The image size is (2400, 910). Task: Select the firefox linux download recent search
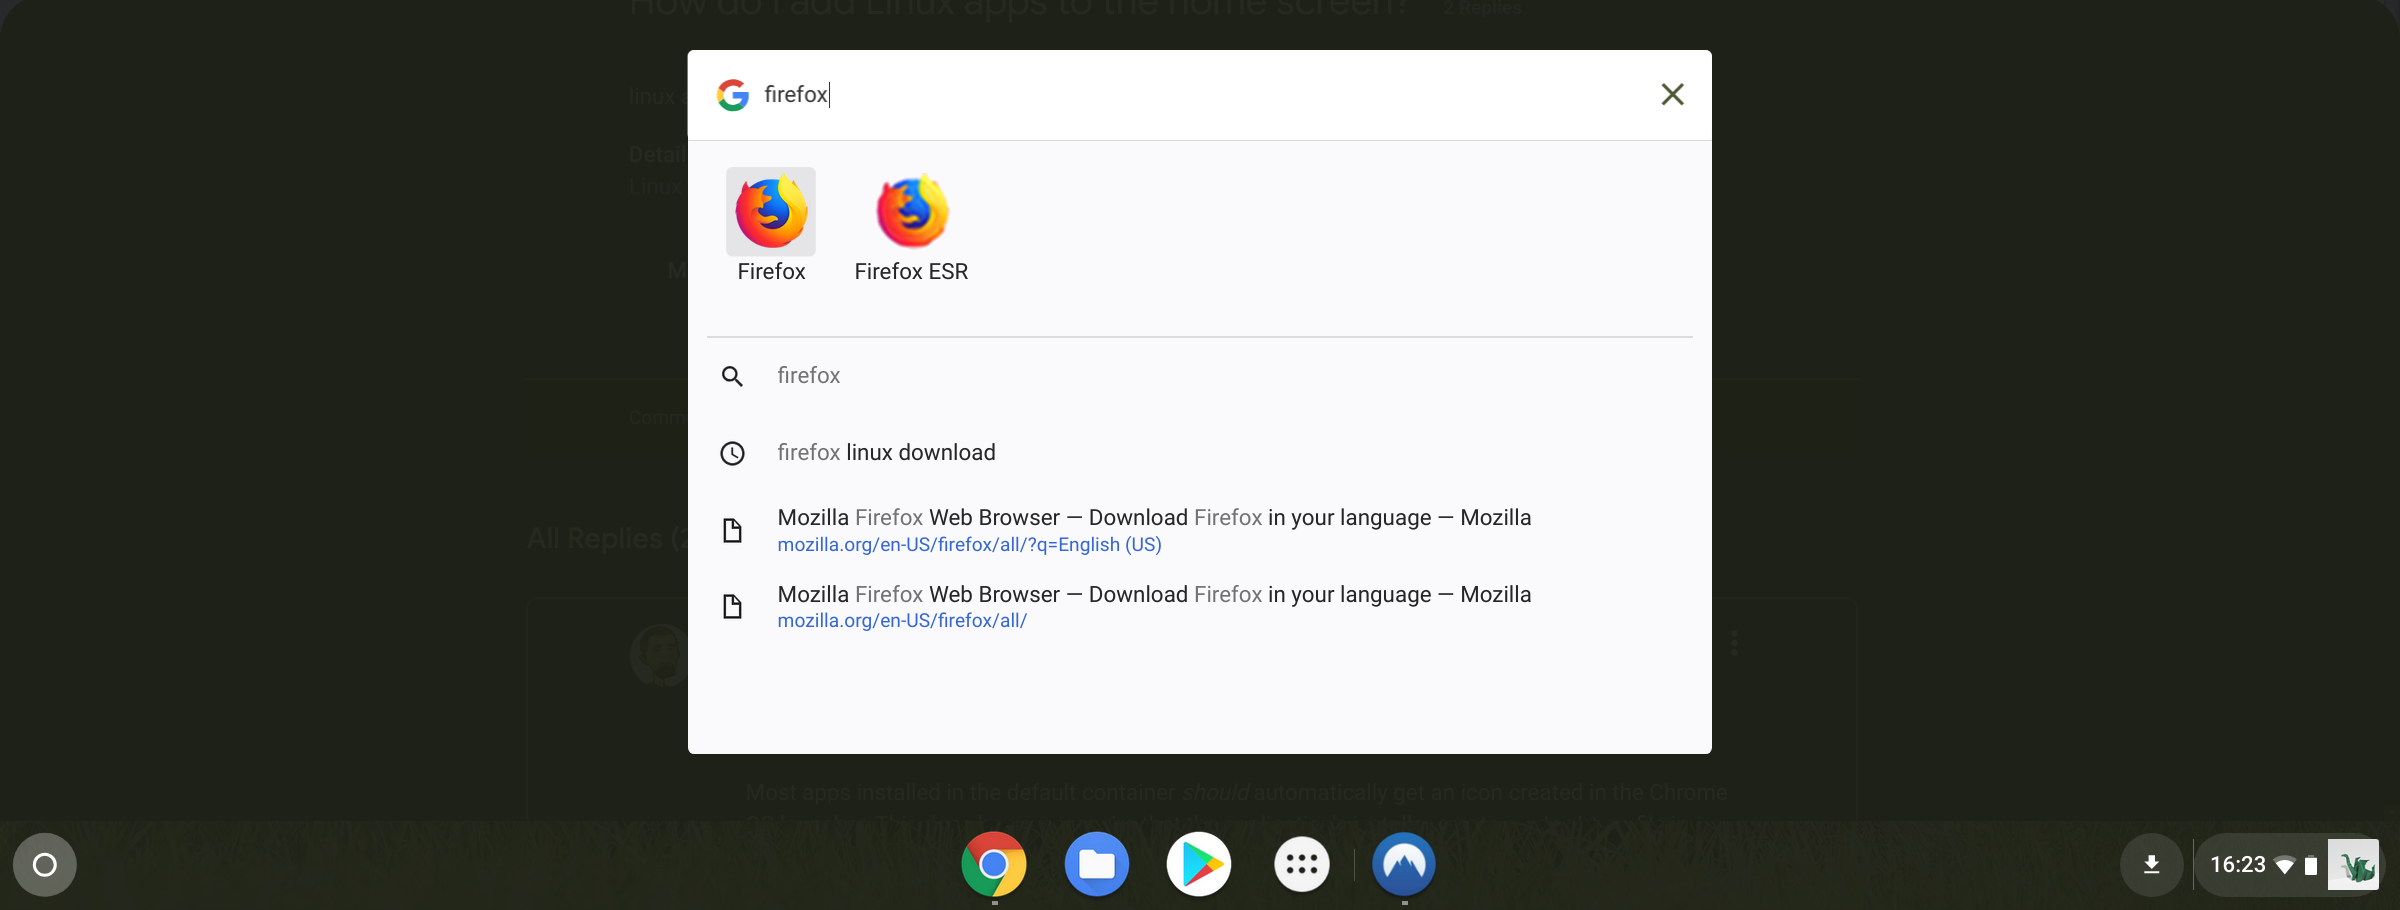pyautogui.click(x=886, y=452)
